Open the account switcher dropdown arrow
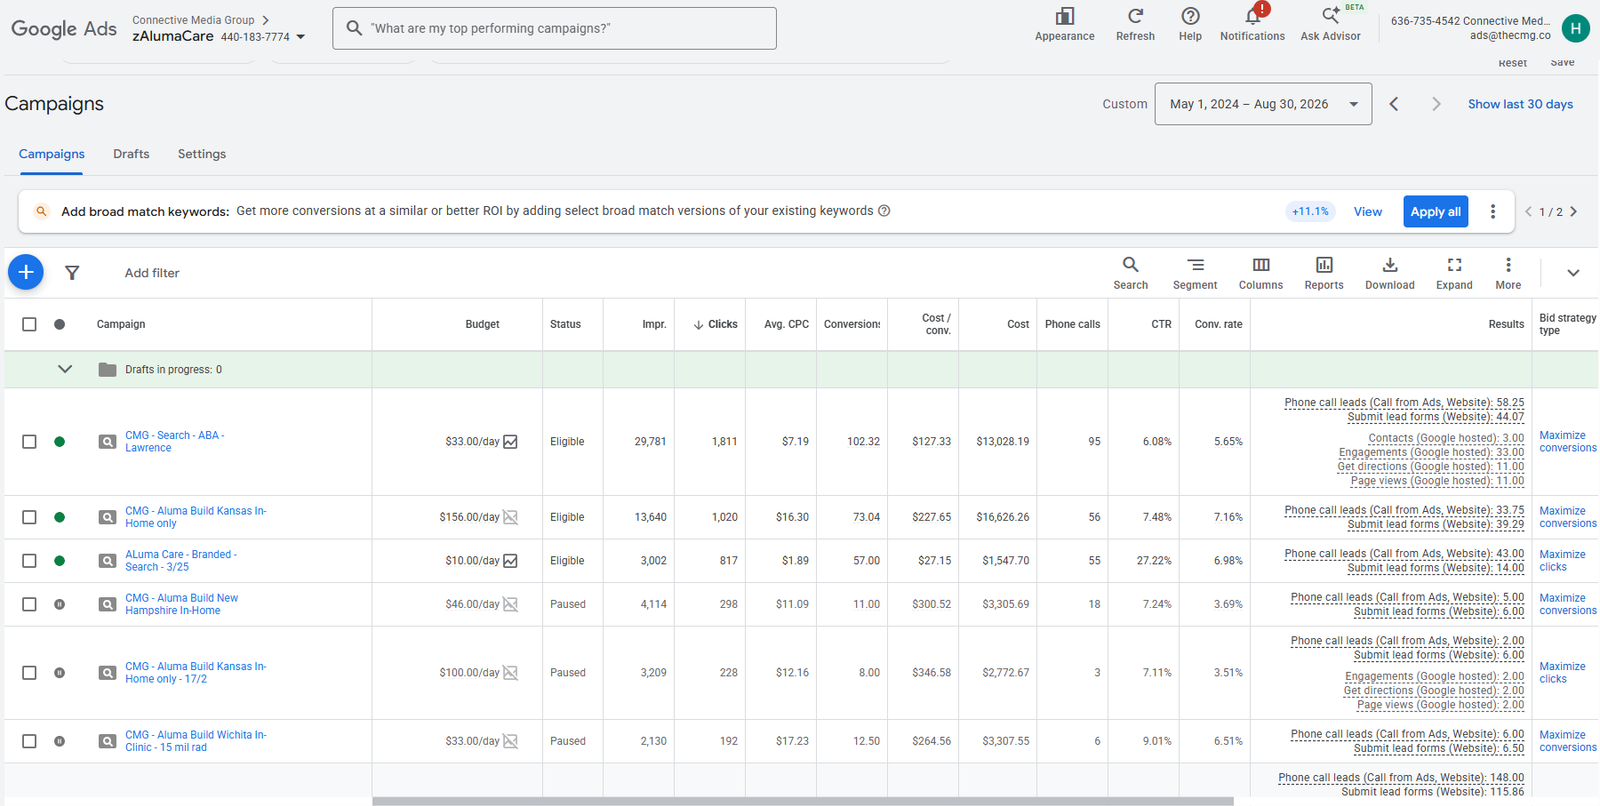This screenshot has width=1600, height=806. pyautogui.click(x=300, y=37)
